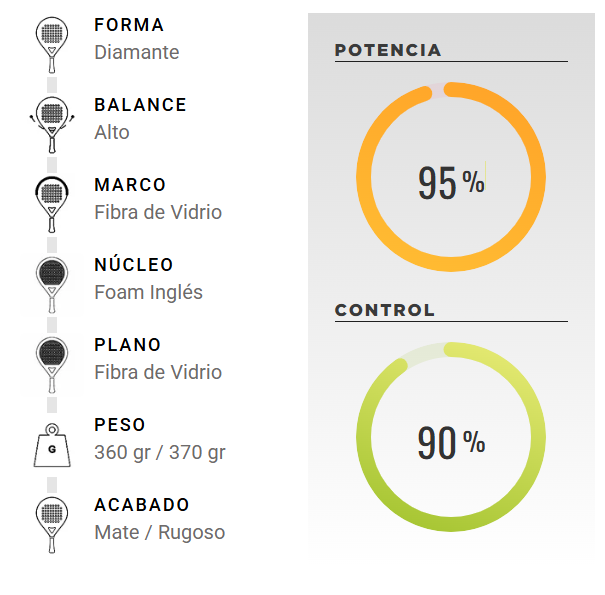Click the Diamante shape value
This screenshot has width=605, height=595.
point(137,52)
